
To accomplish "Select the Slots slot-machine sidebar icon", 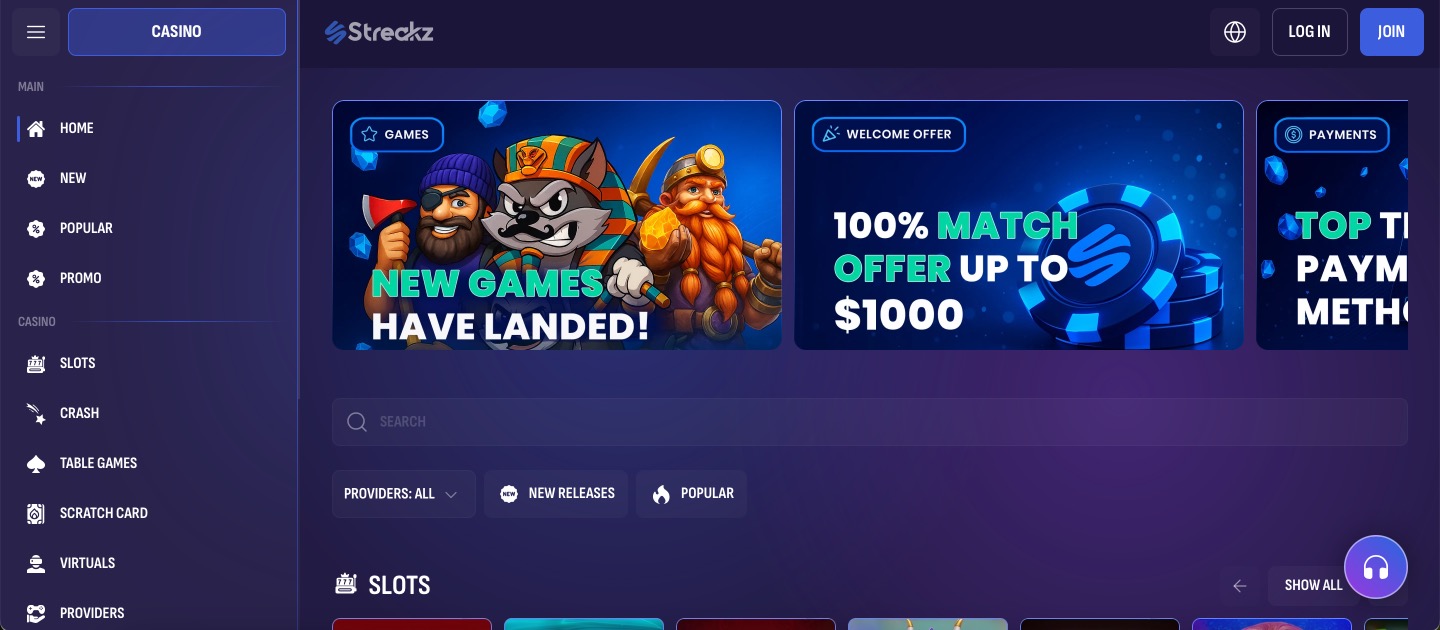I will coord(36,363).
